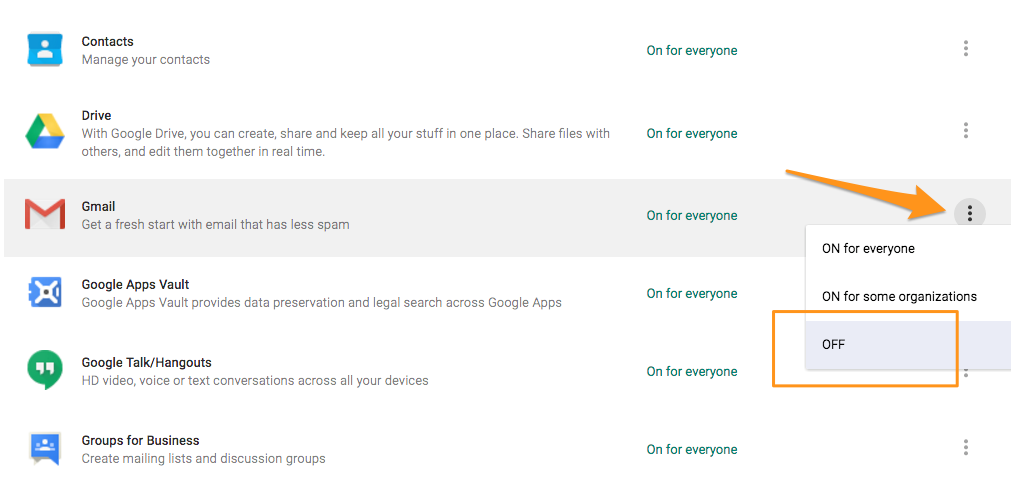Screen dimensions: 1011x492
Task: Click the Drive description text
Action: (x=346, y=143)
